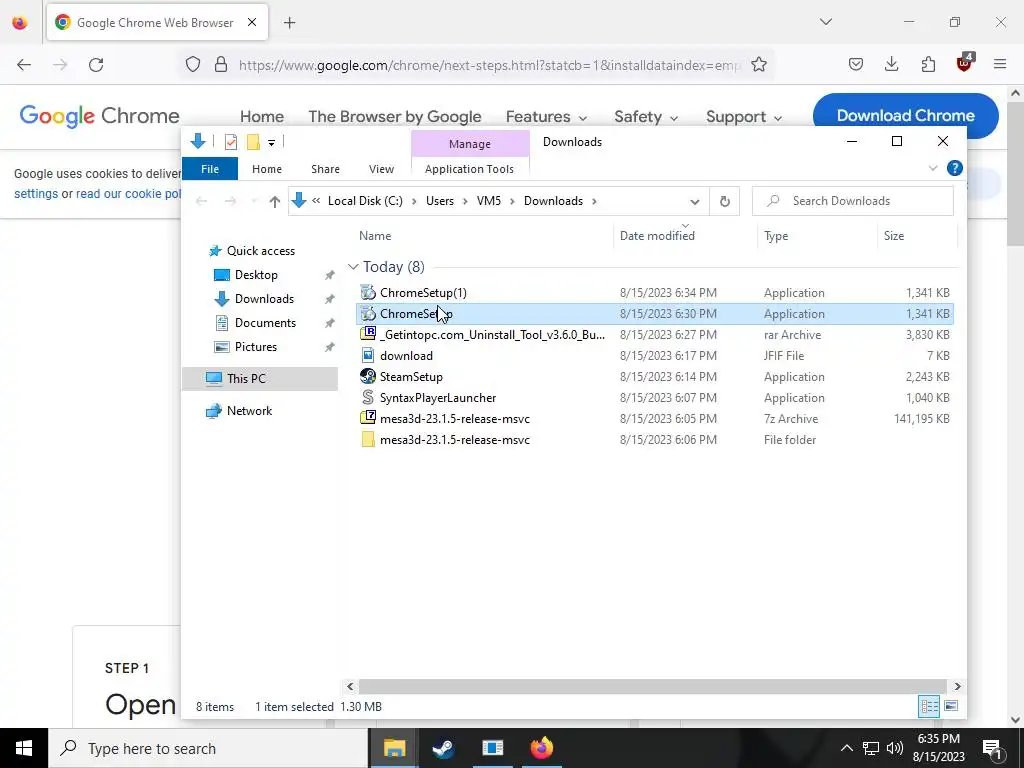Click Manage contextual tab

point(470,144)
